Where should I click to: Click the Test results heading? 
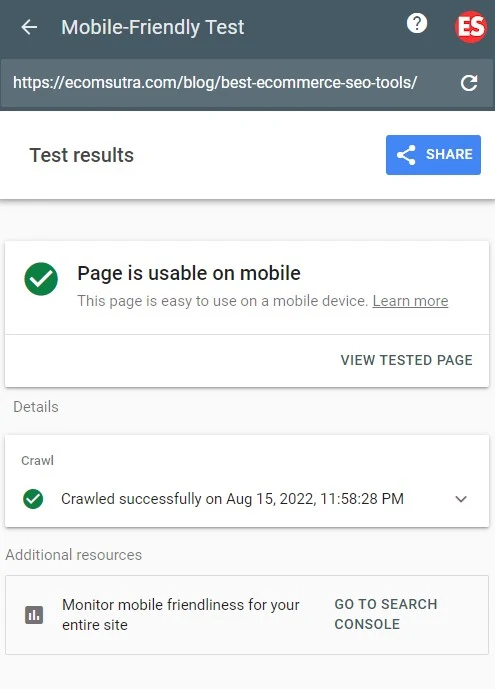point(82,155)
